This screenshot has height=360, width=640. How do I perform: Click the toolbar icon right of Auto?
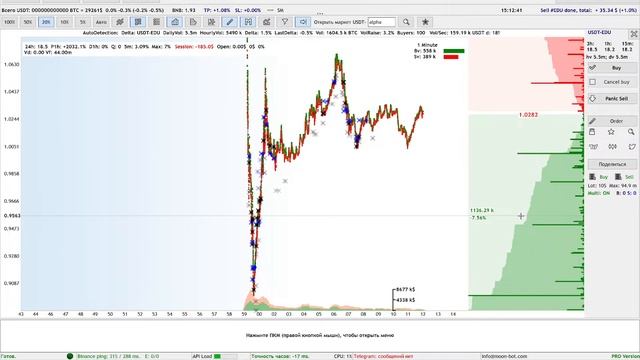coord(120,22)
